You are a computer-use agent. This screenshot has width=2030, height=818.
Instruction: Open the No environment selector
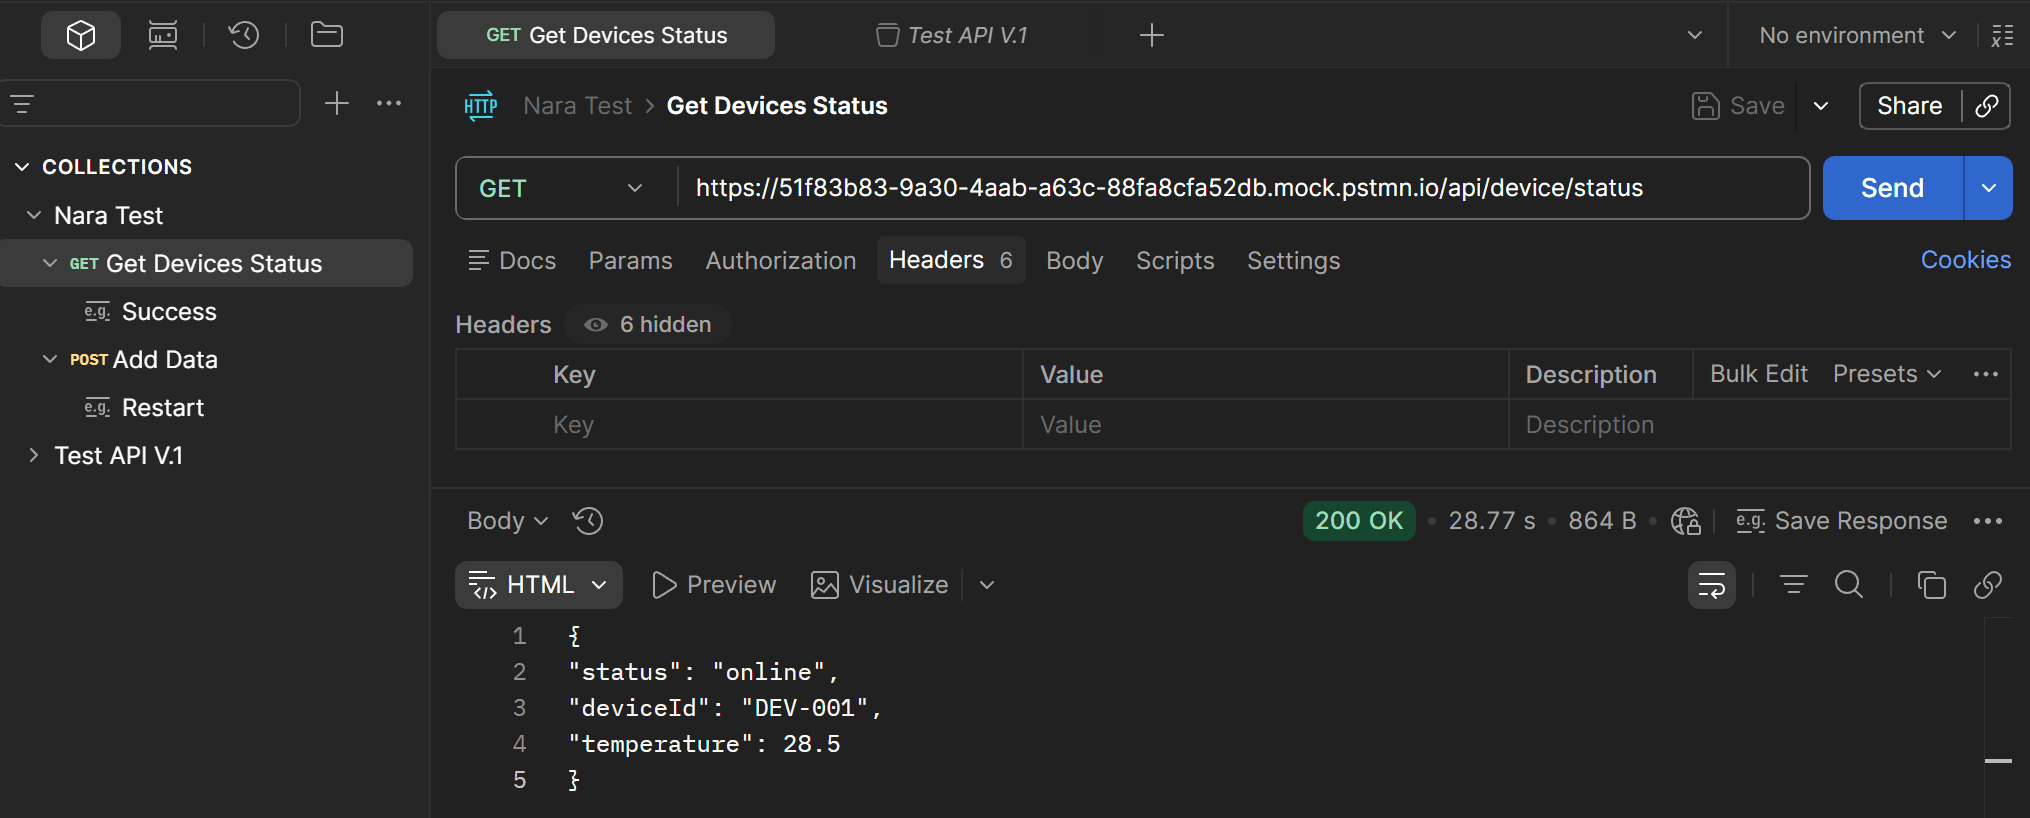(x=1857, y=35)
